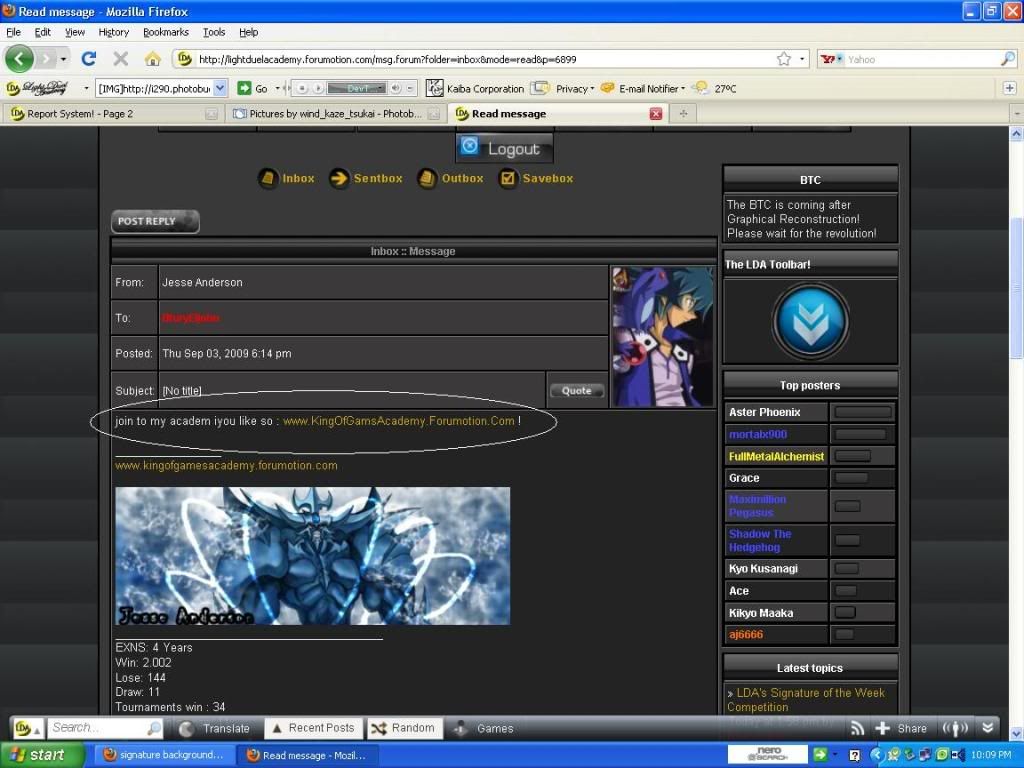Click the Logout button
The height and width of the screenshot is (768, 1024).
point(504,148)
